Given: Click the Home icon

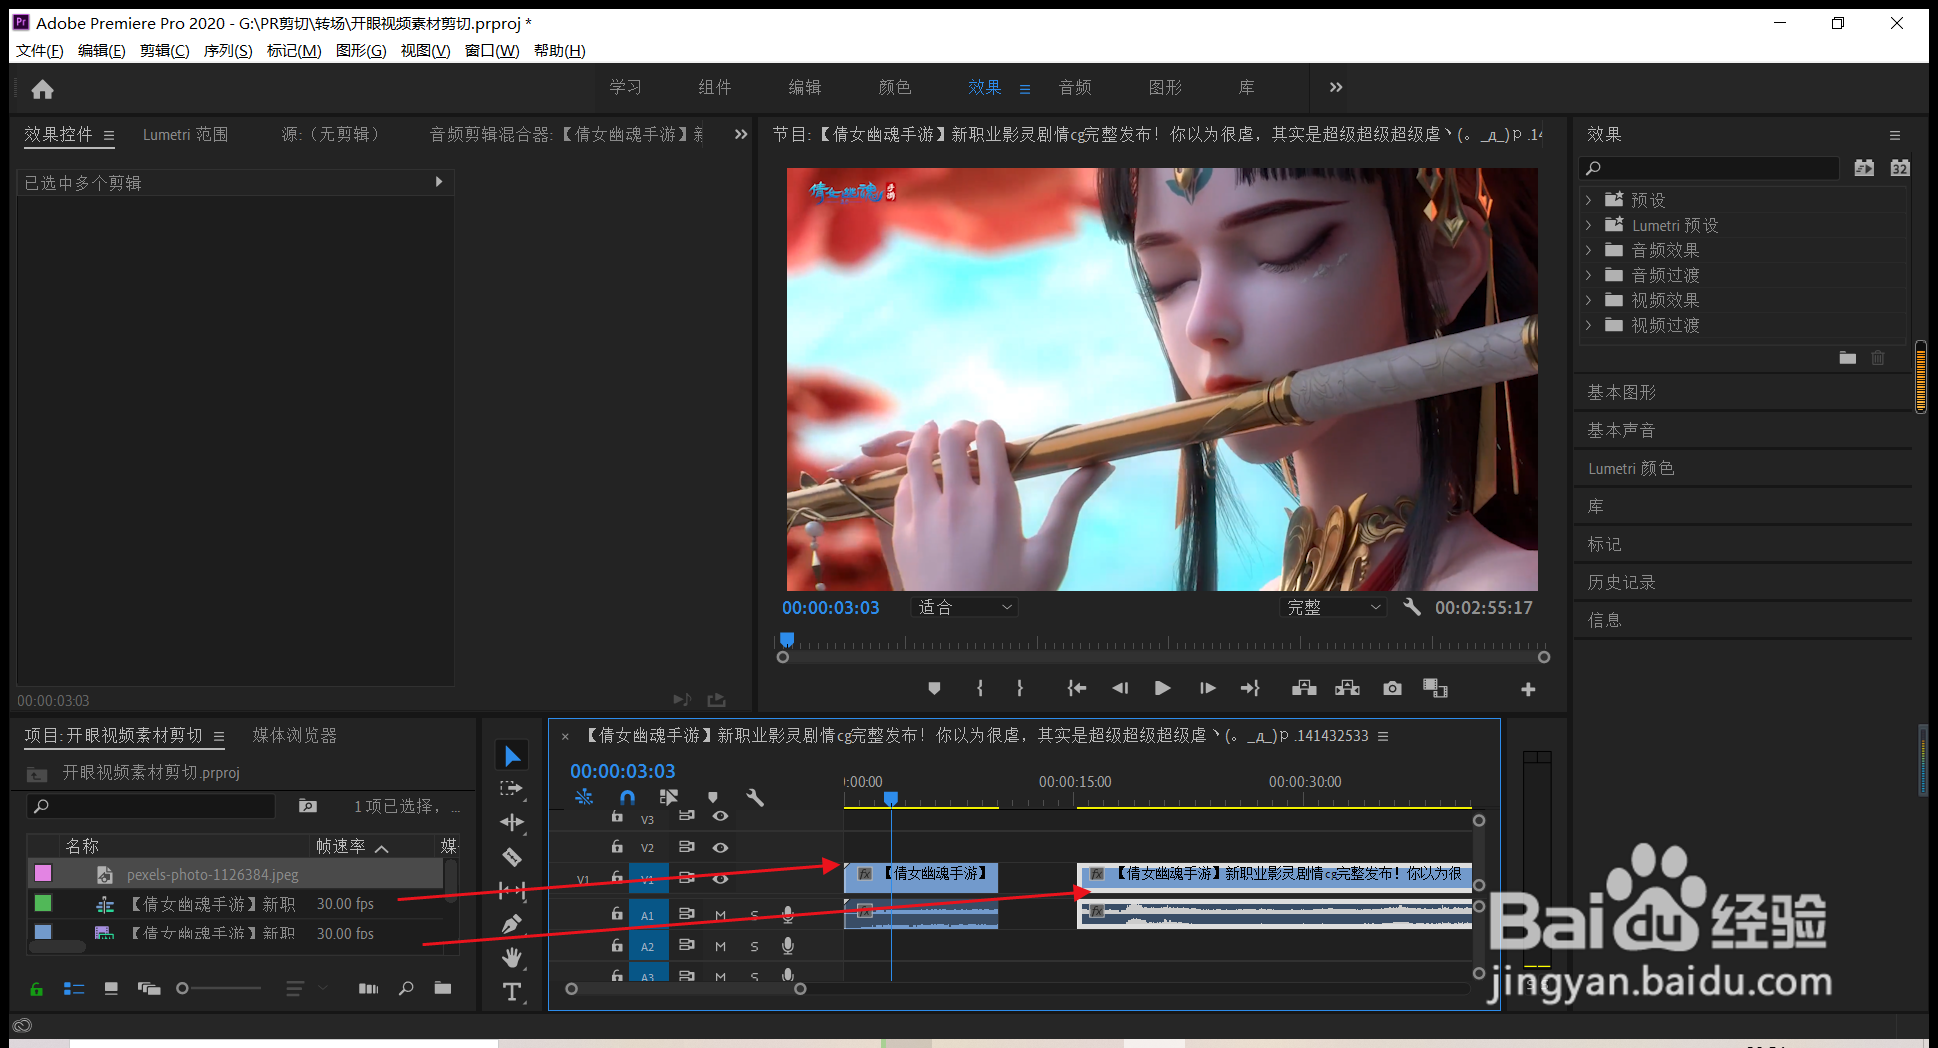Looking at the screenshot, I should point(42,90).
